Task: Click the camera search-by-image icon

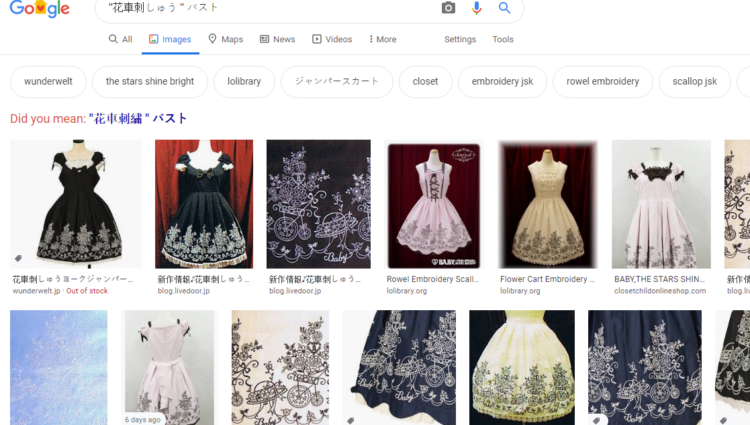Action: point(448,8)
